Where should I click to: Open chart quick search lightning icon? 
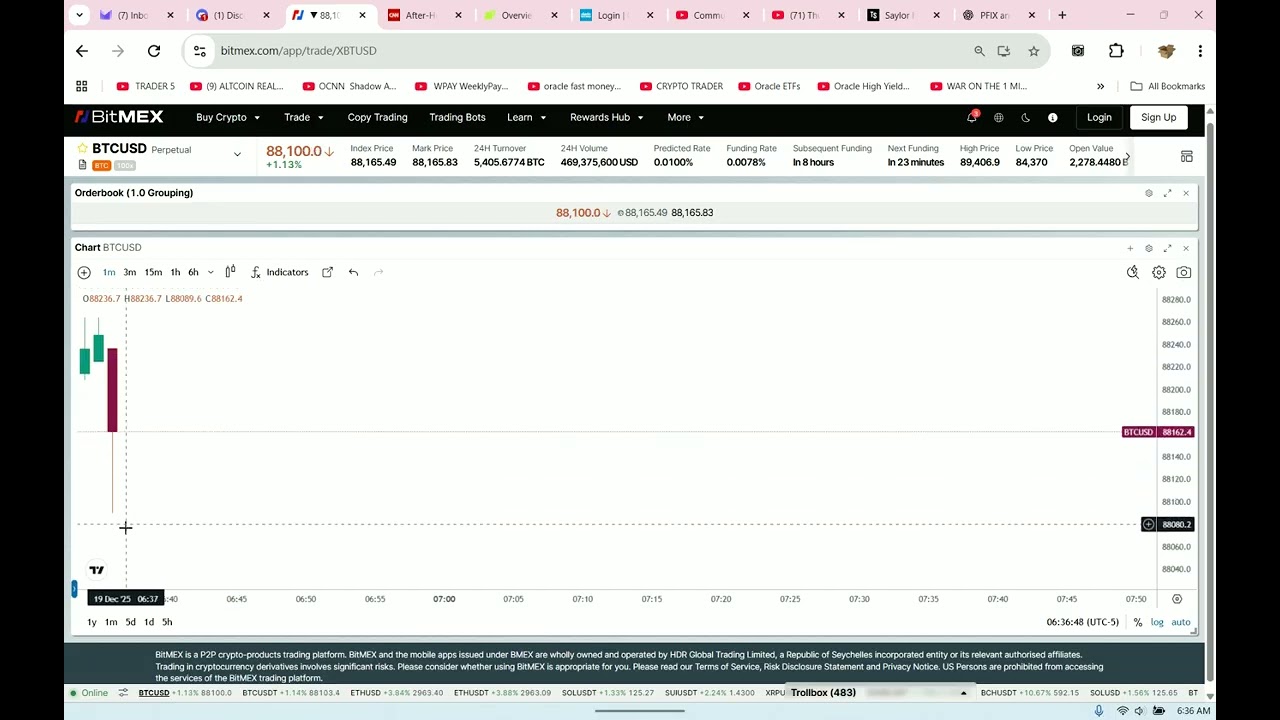pos(1133,272)
